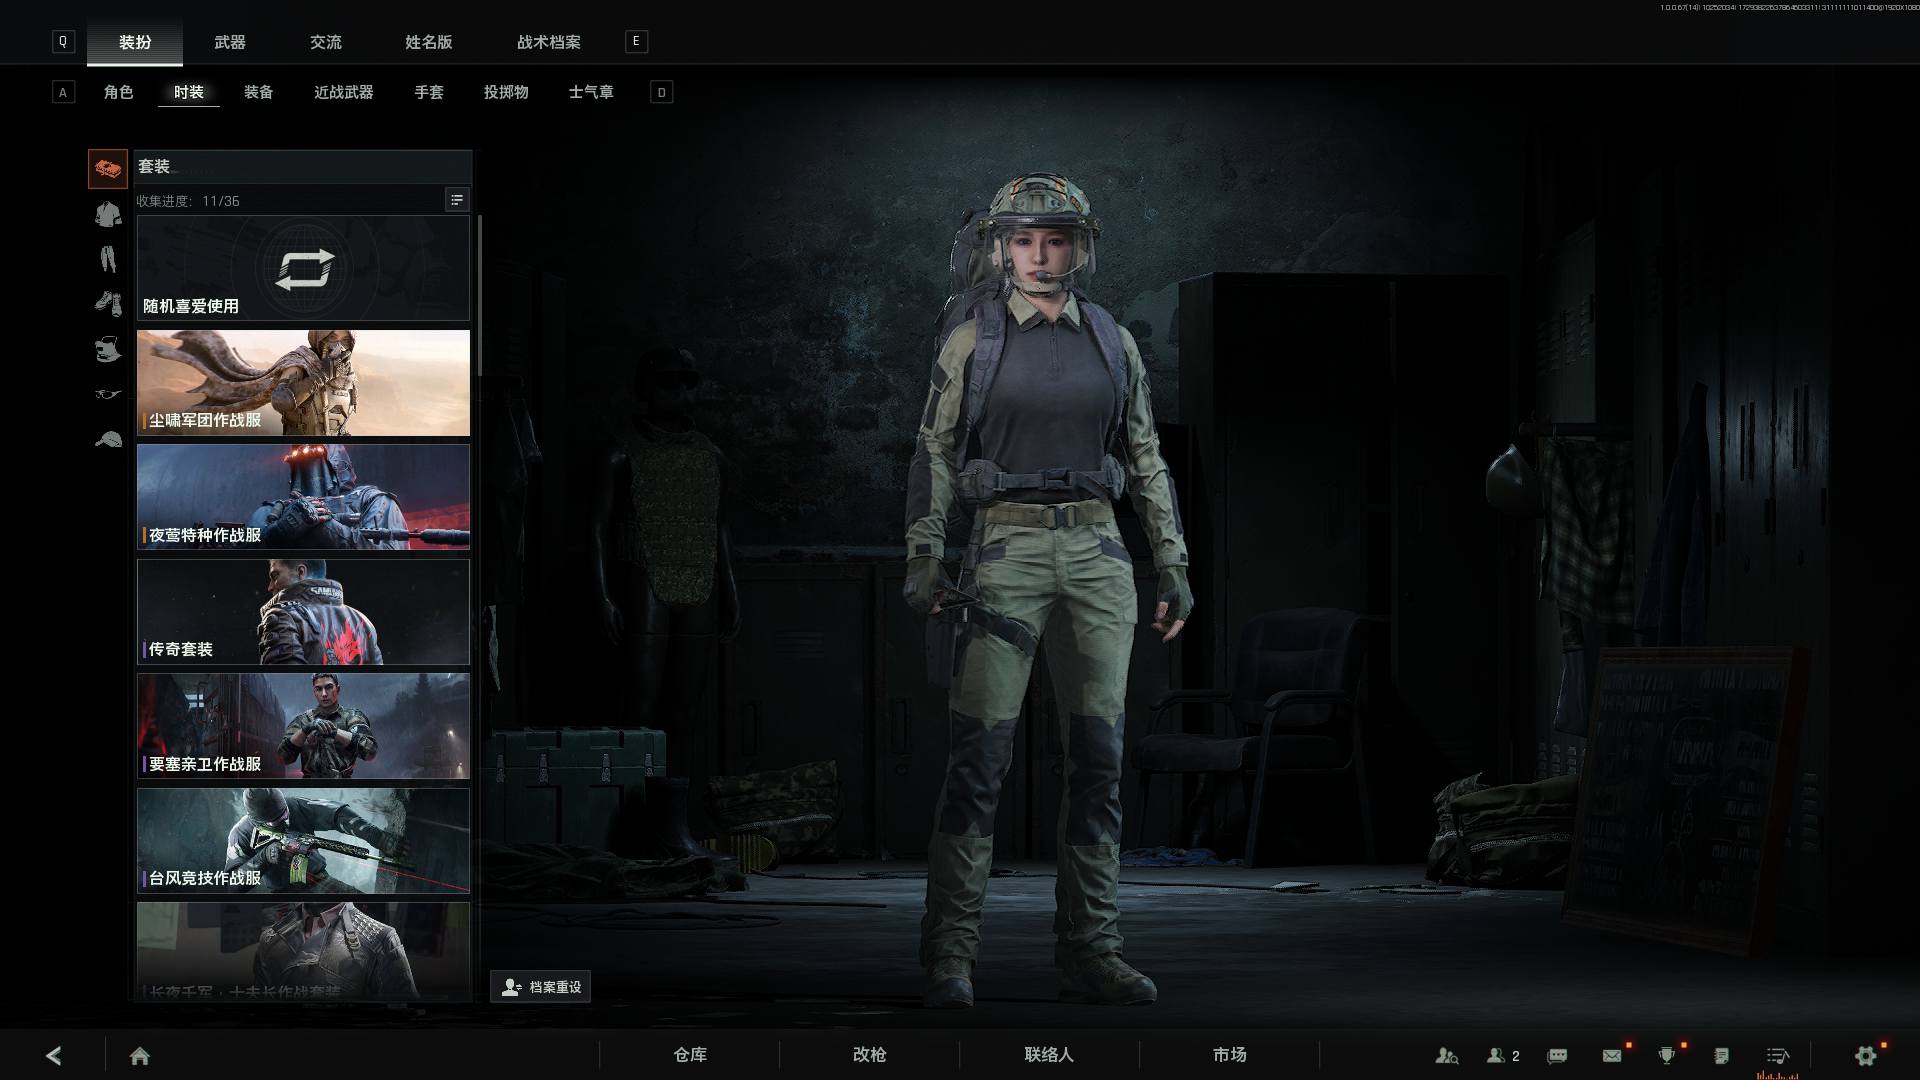Click the 档案重设 reset button
The height and width of the screenshot is (1080, 1920).
pyautogui.click(x=540, y=987)
